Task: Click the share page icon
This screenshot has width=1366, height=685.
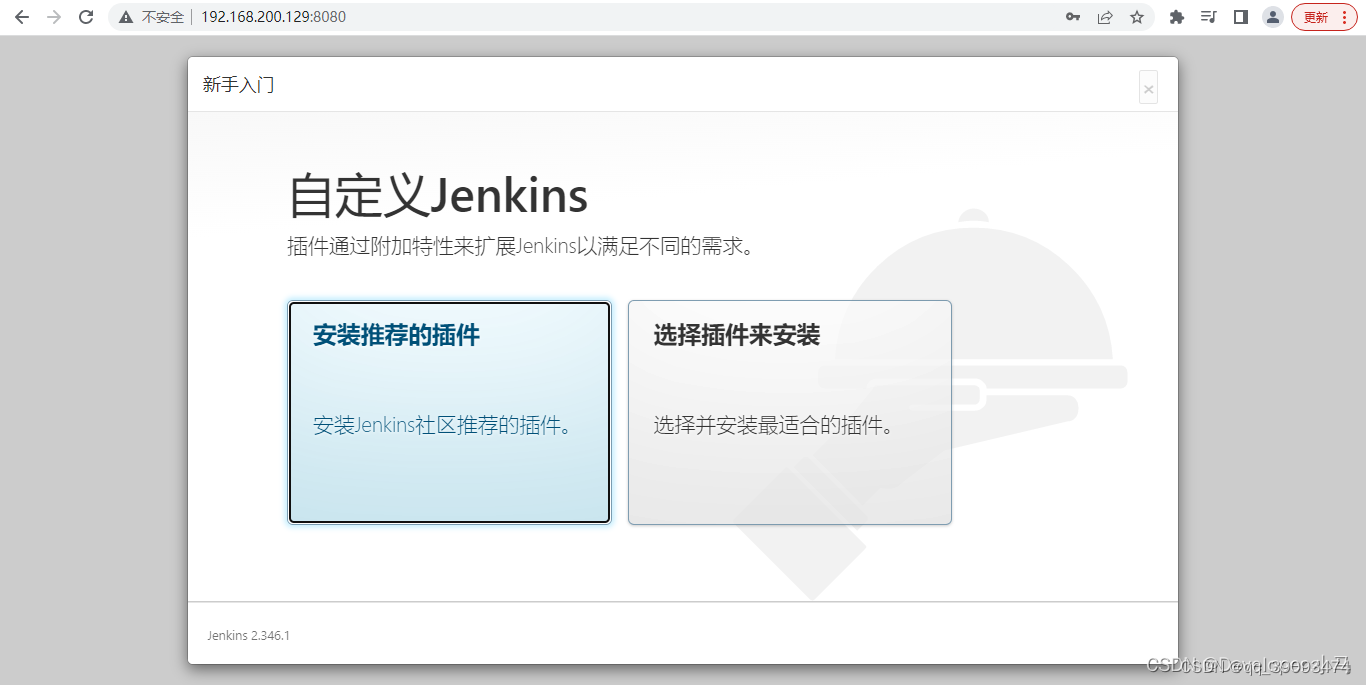Action: (x=1105, y=17)
